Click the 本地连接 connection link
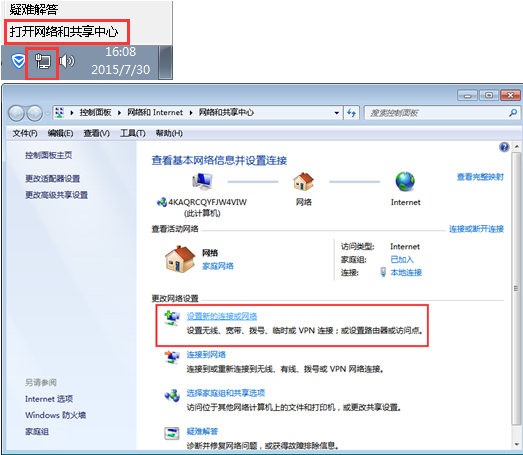The width and height of the screenshot is (523, 455). coord(406,273)
